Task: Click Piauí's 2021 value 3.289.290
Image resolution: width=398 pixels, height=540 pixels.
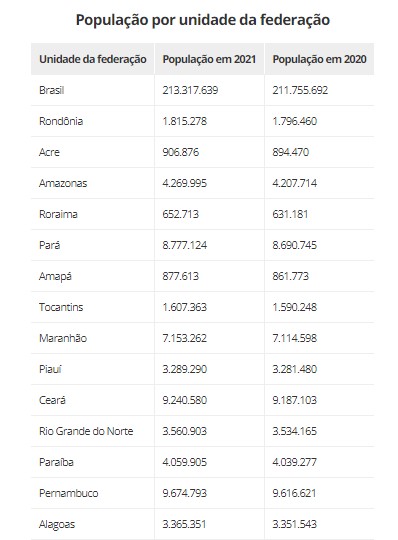Action: coord(185,369)
